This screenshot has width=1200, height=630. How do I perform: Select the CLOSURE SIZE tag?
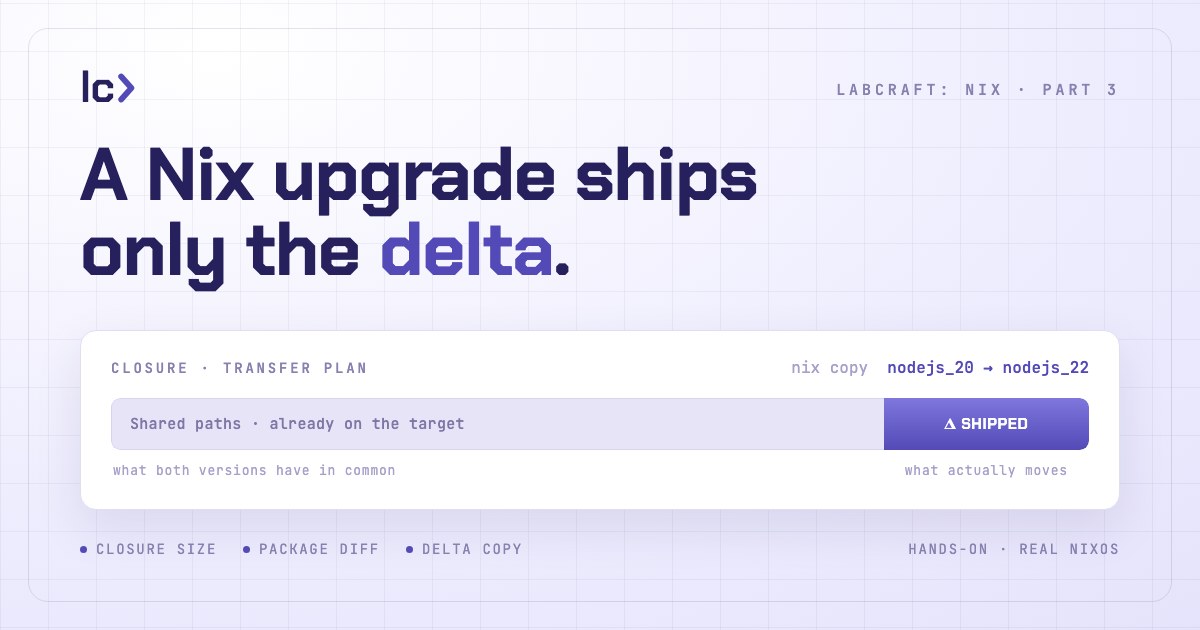coord(148,549)
